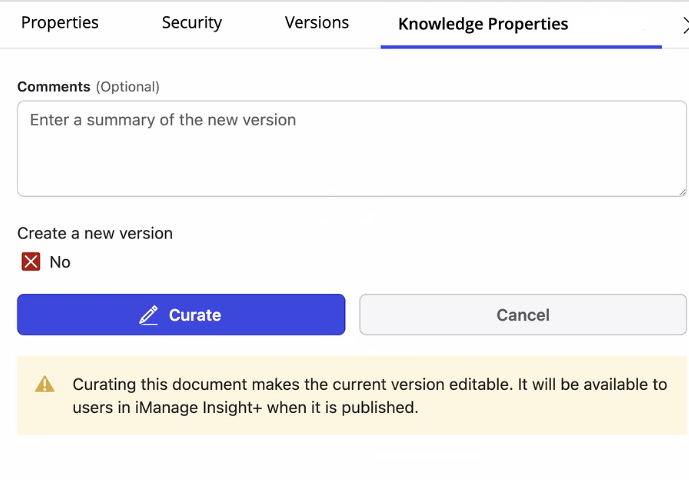Click the 'No' label next to the checkbox
The width and height of the screenshot is (689, 480).
(x=60, y=262)
